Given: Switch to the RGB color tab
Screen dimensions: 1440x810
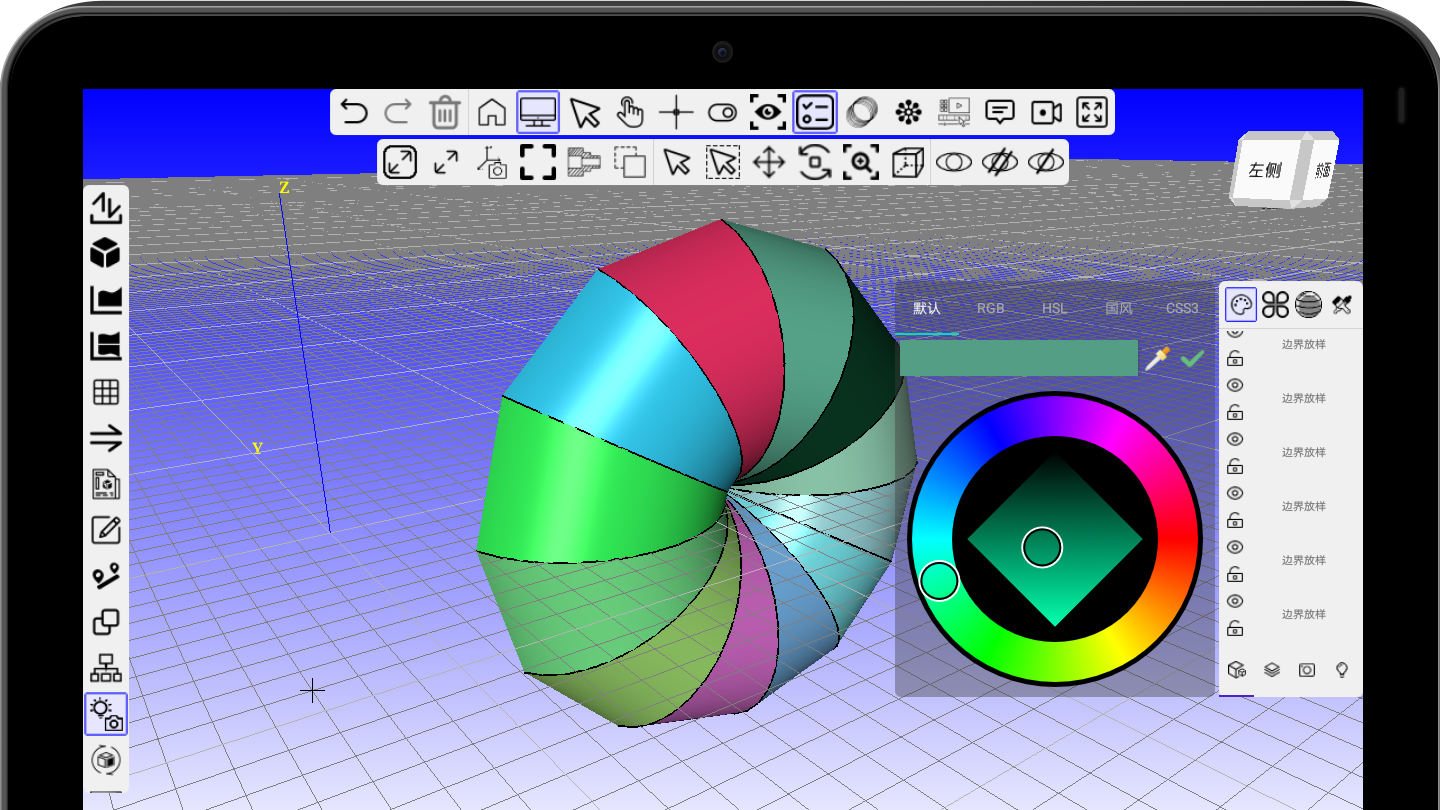Looking at the screenshot, I should pos(990,308).
